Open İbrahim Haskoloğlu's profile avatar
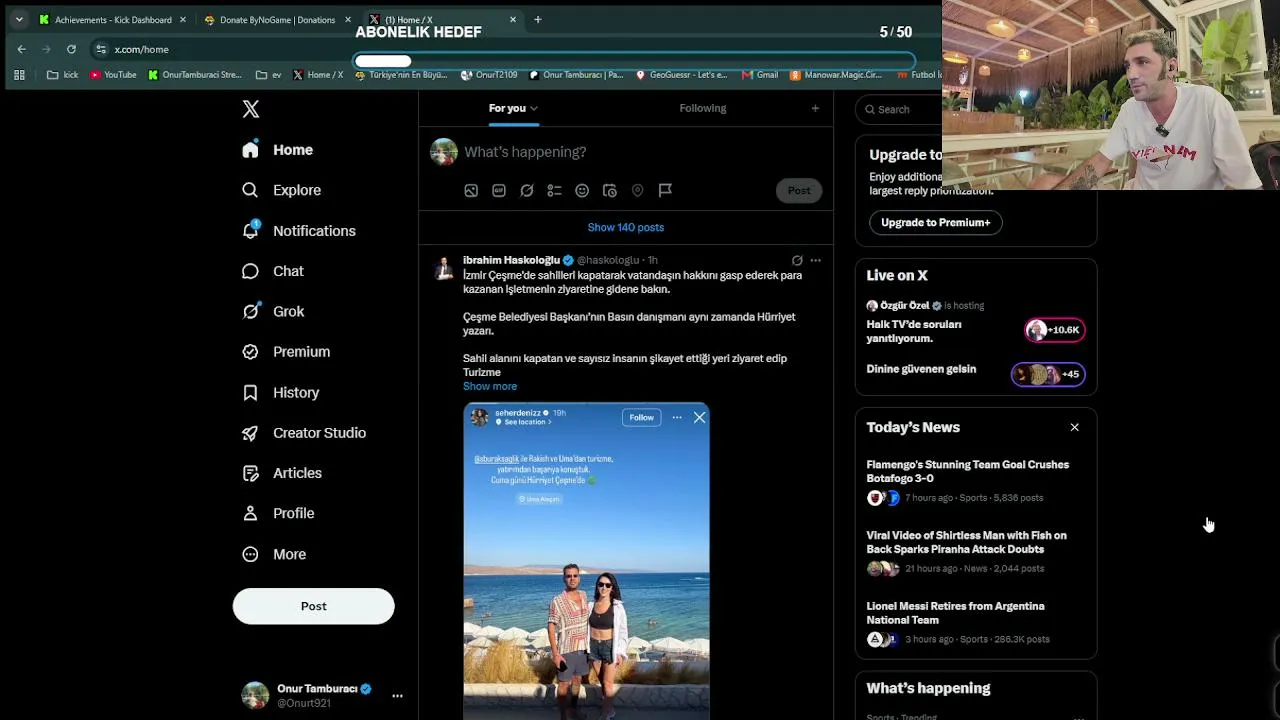The image size is (1280, 720). pos(444,269)
